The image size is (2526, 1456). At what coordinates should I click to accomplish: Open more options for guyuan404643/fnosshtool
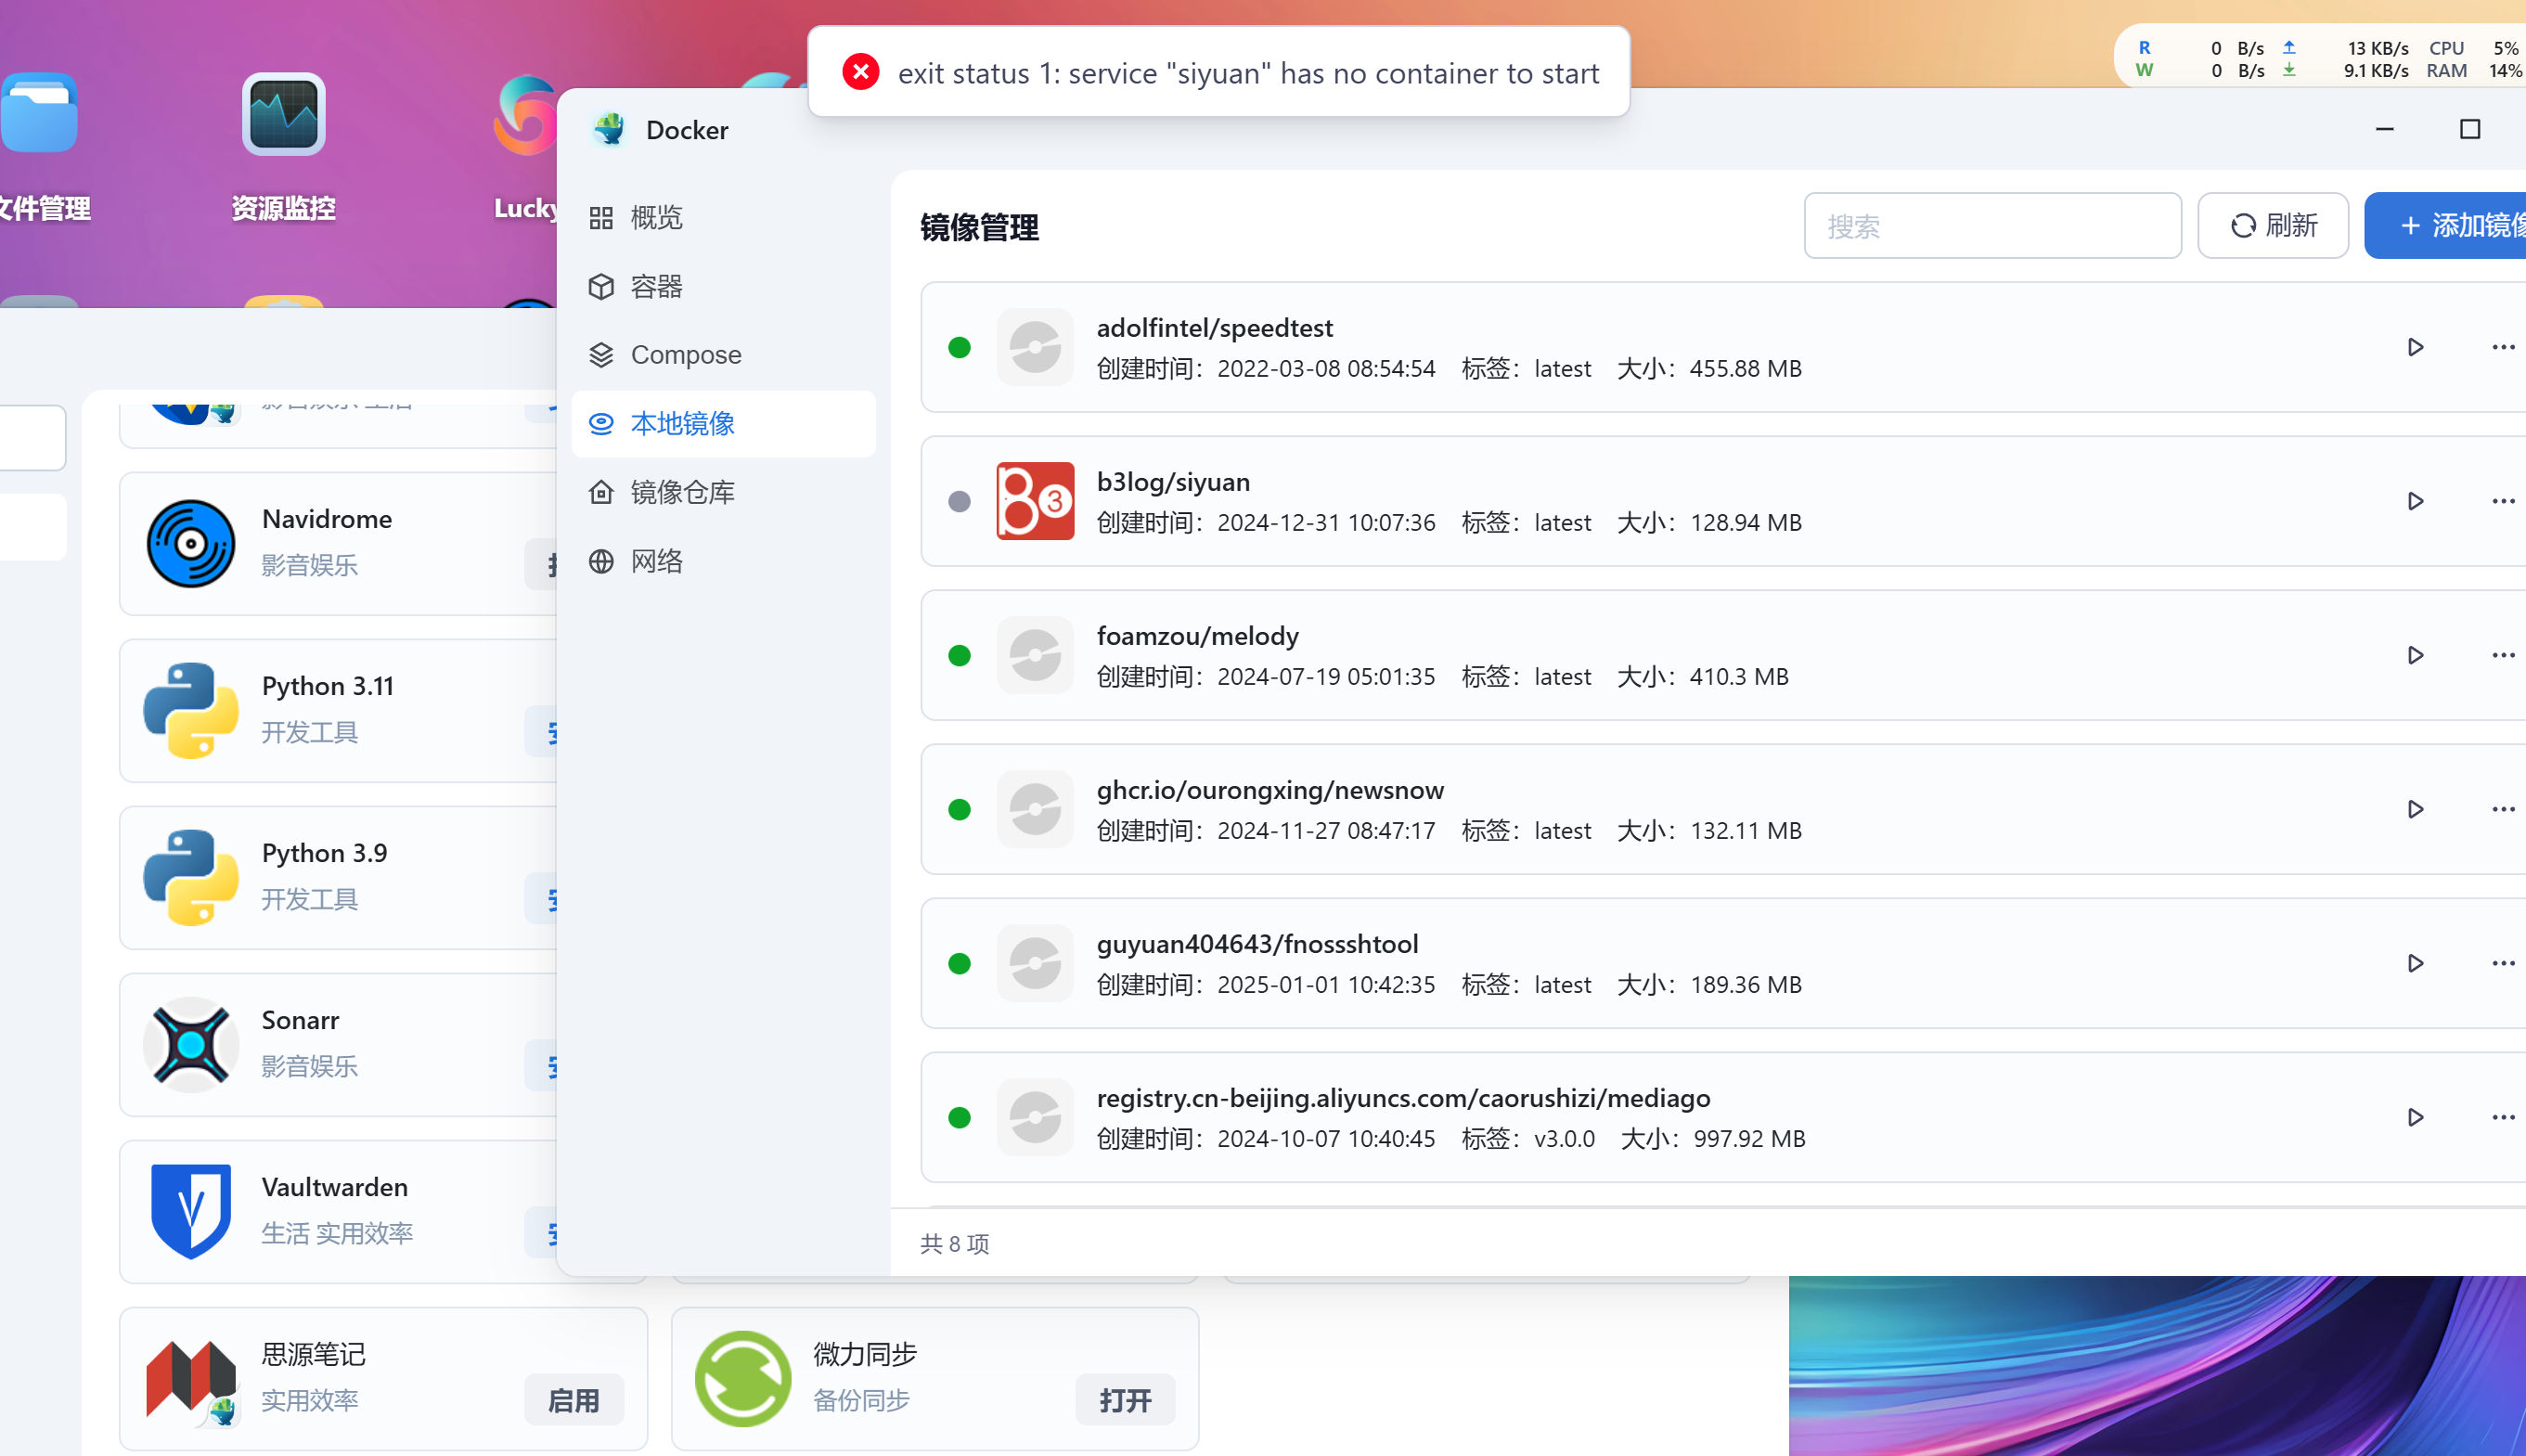(2503, 963)
